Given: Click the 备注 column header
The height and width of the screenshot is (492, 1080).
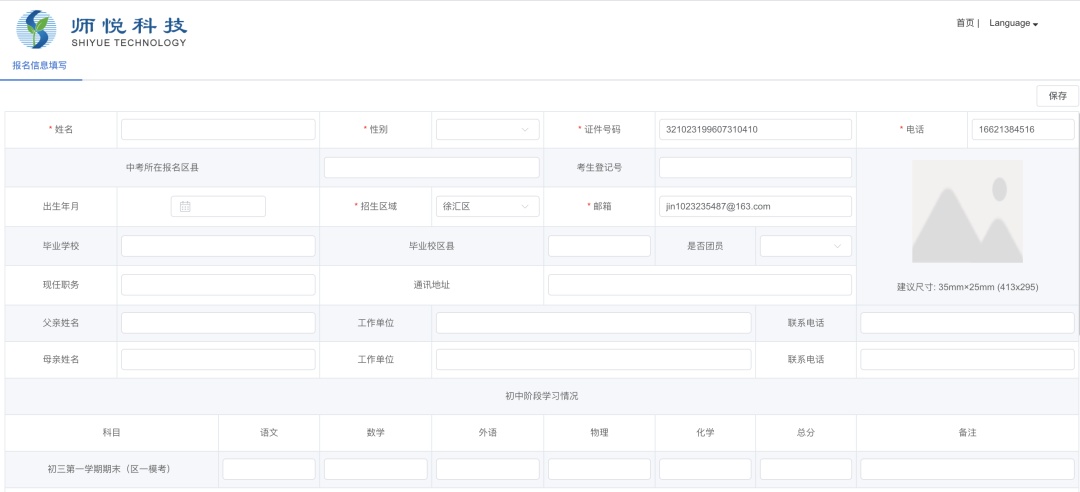Looking at the screenshot, I should click(967, 433).
